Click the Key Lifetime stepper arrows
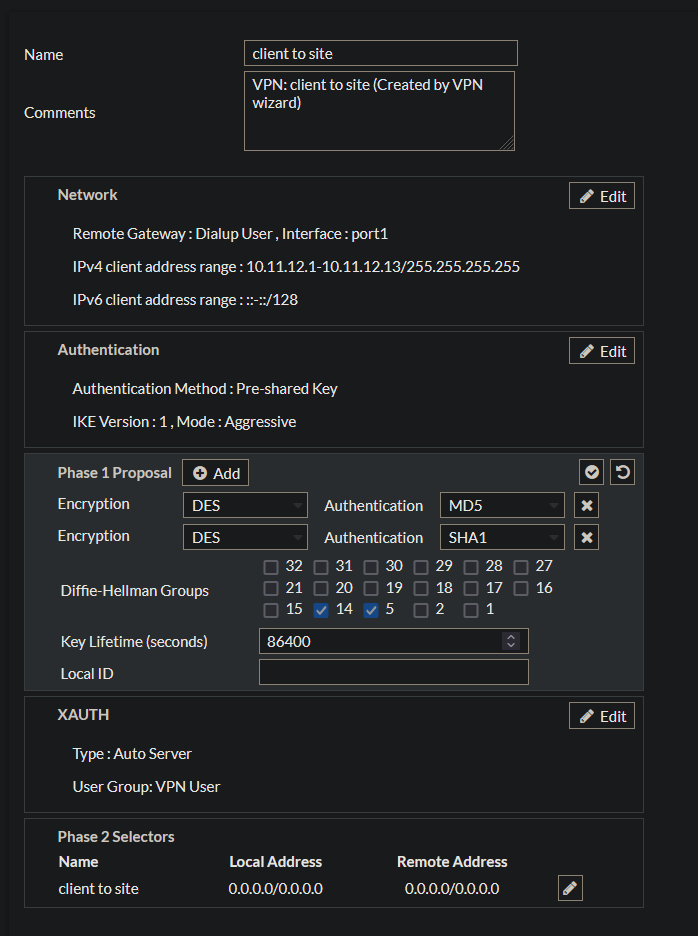The width and height of the screenshot is (698, 936). coord(512,641)
